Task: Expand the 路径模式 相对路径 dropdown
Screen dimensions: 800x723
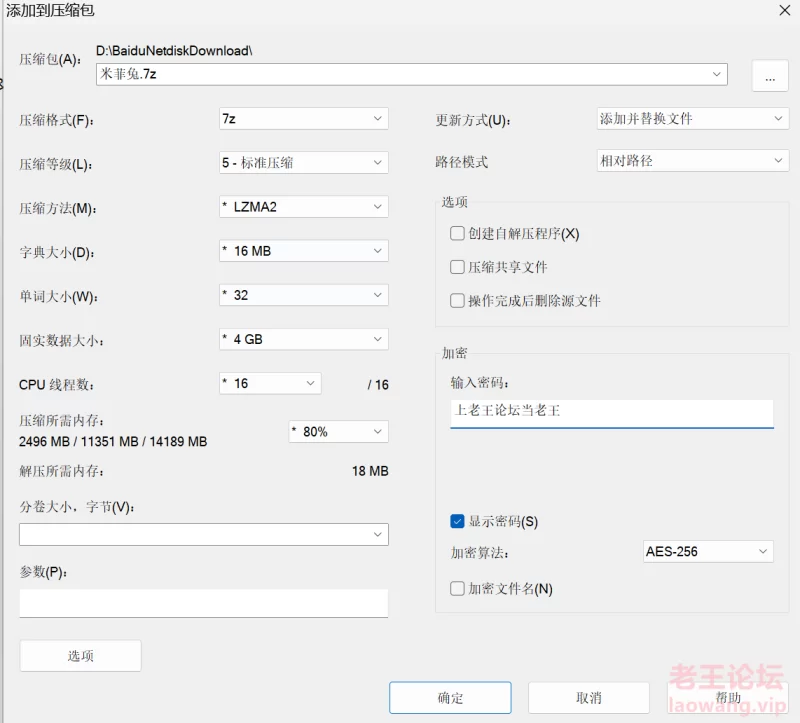Action: tap(693, 161)
